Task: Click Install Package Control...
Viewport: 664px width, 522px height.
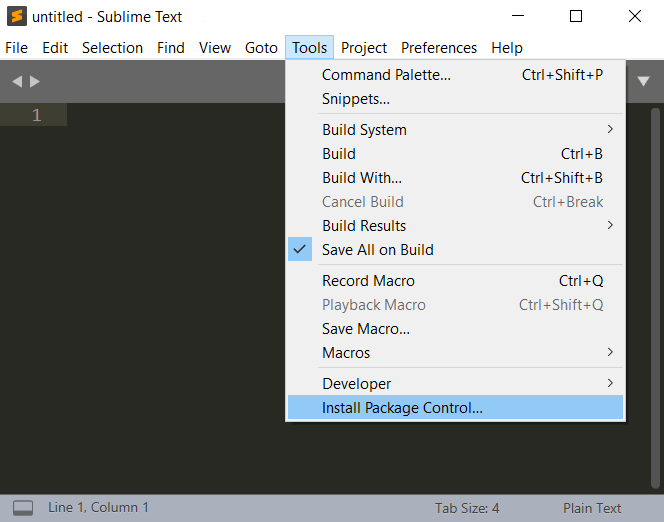Action: point(455,408)
